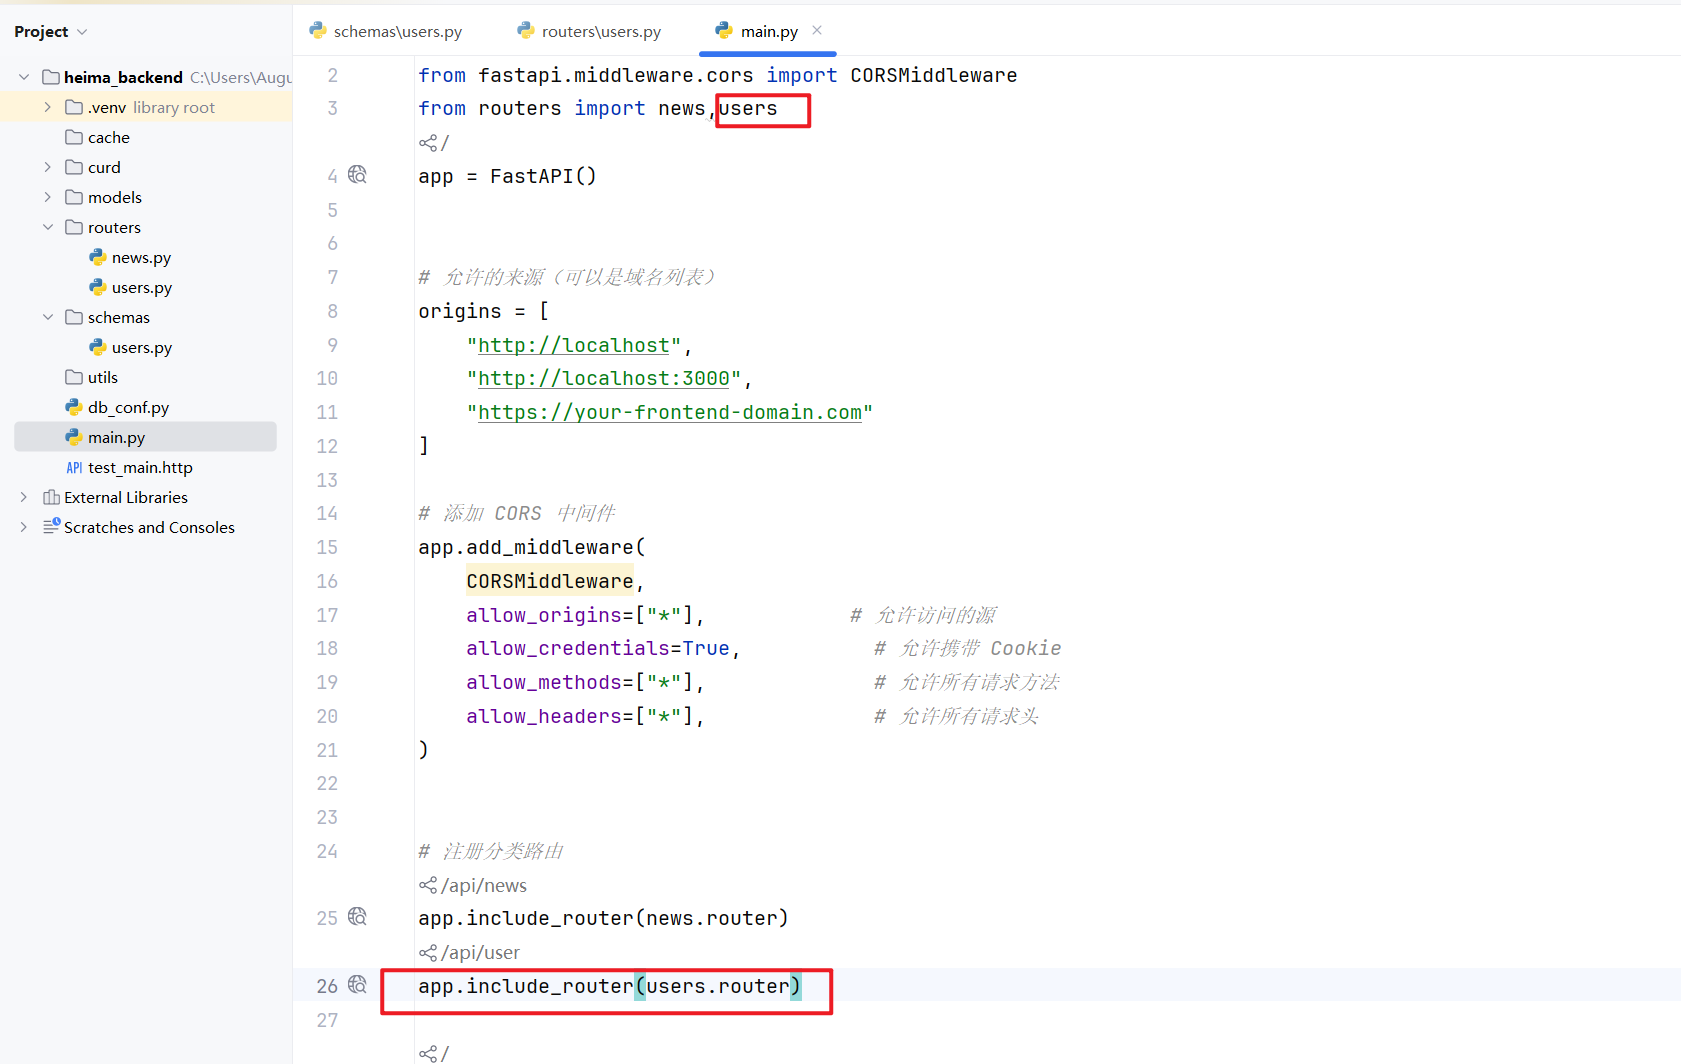Open test_main.http API file
Screen dimensions: 1681x1064
(139, 467)
